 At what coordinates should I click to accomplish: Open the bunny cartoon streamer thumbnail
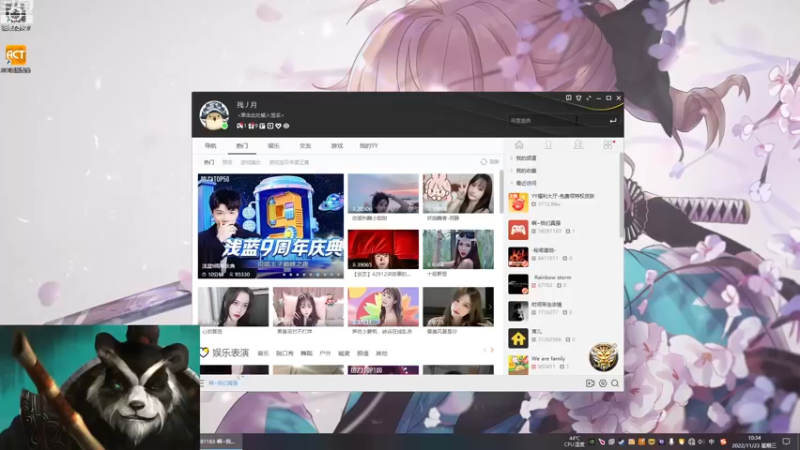(x=458, y=193)
